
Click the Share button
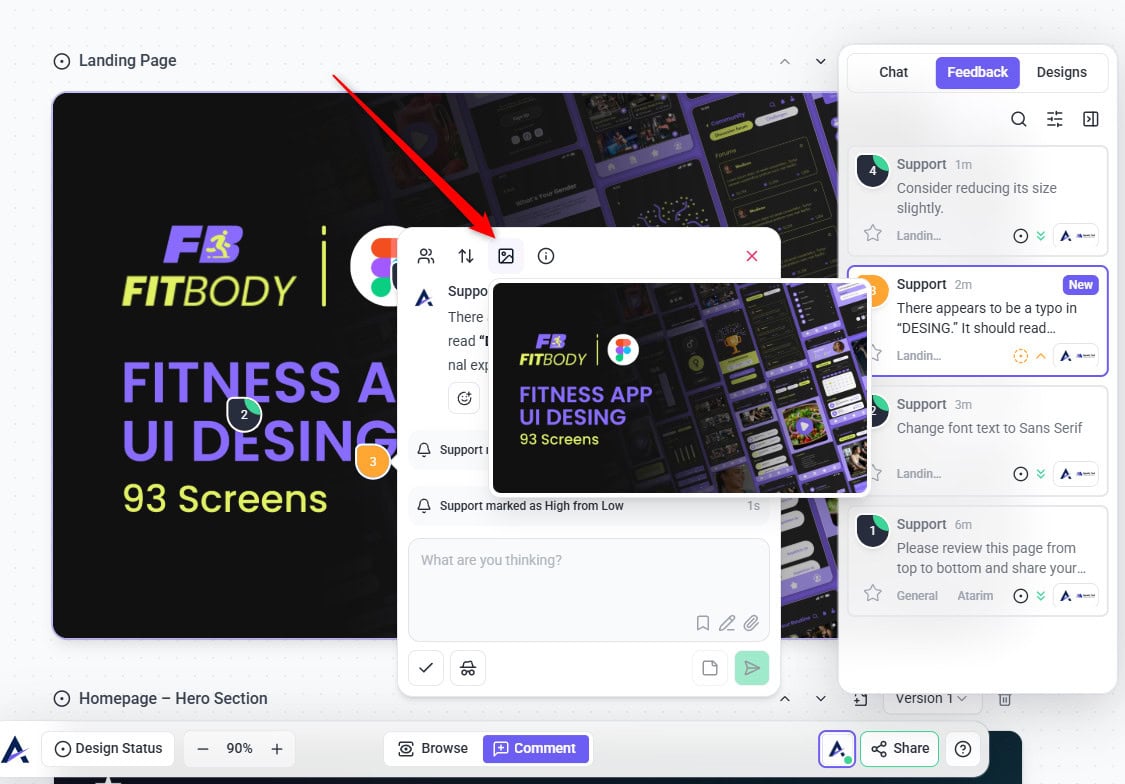tap(899, 748)
